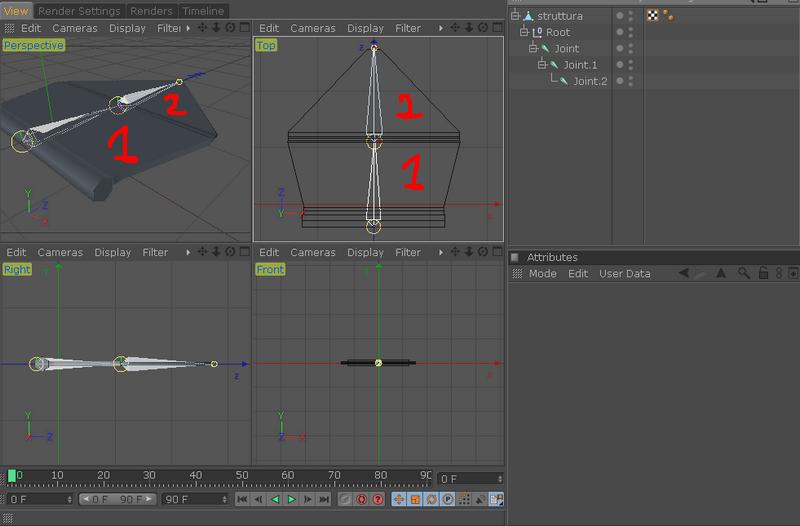
Task: Open Cameras menu in Top viewport
Action: tap(313, 28)
